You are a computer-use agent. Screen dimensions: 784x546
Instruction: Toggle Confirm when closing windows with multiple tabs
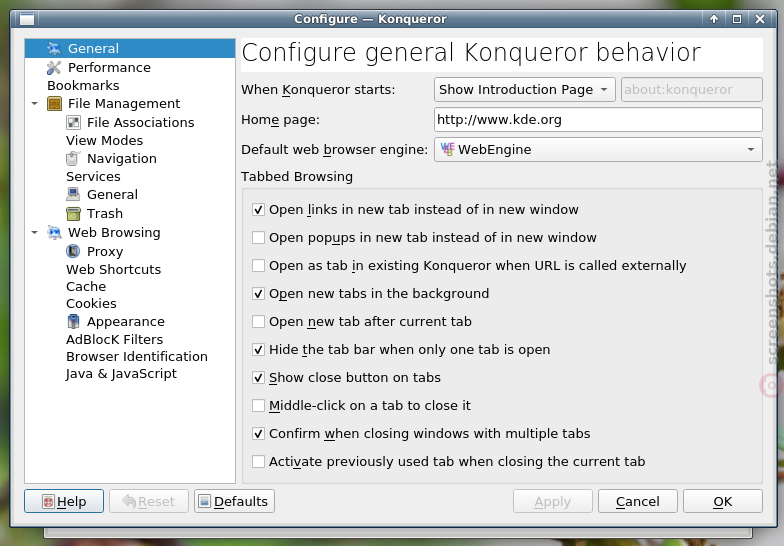[x=258, y=434]
